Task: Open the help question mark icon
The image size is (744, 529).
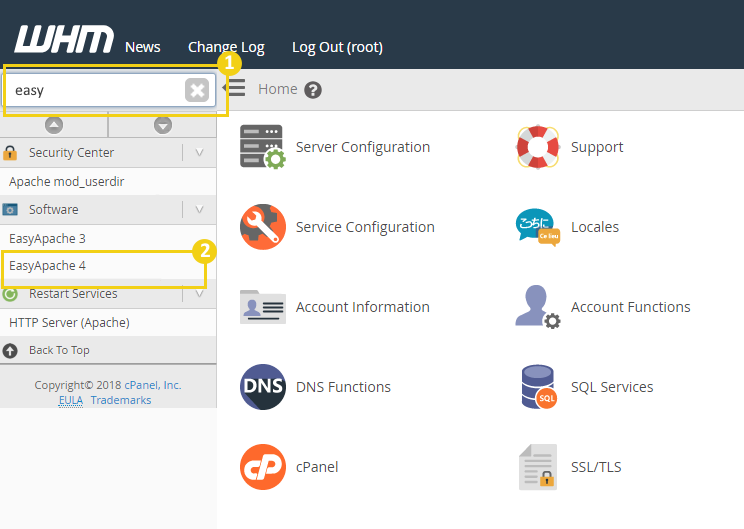Action: [x=313, y=90]
